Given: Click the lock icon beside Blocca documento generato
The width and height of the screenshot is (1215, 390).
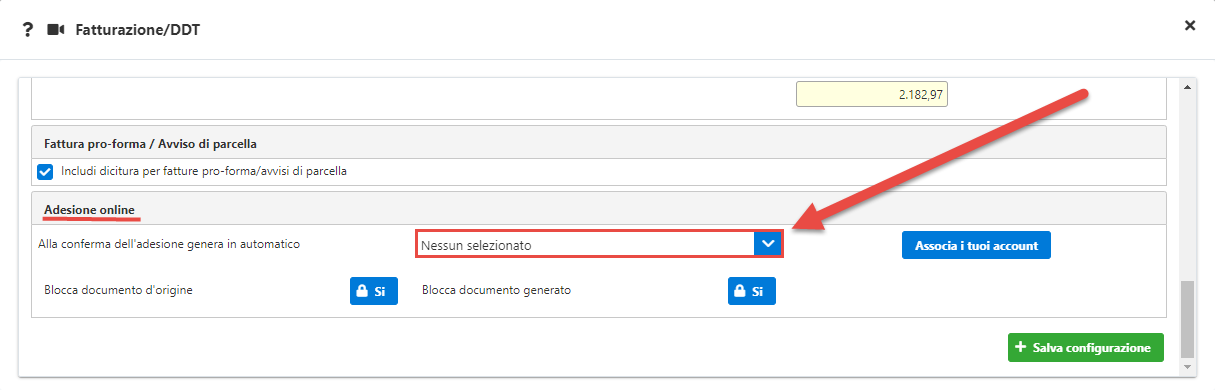Looking at the screenshot, I should coord(740,291).
